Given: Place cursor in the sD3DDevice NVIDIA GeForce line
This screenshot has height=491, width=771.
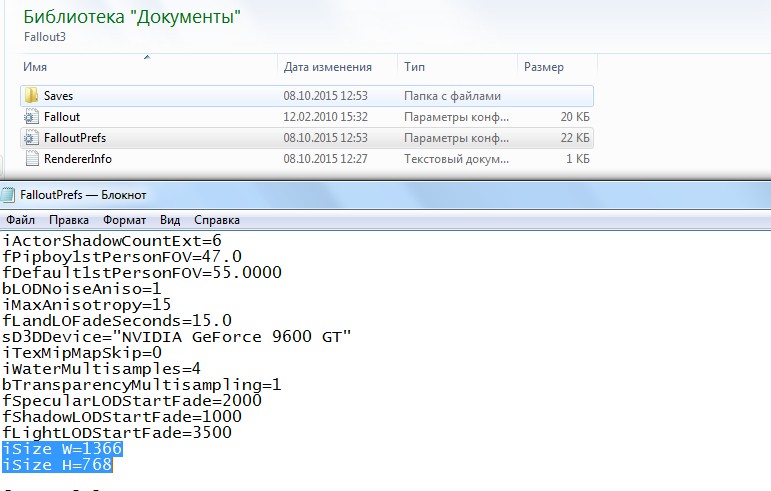Looking at the screenshot, I should [177, 337].
